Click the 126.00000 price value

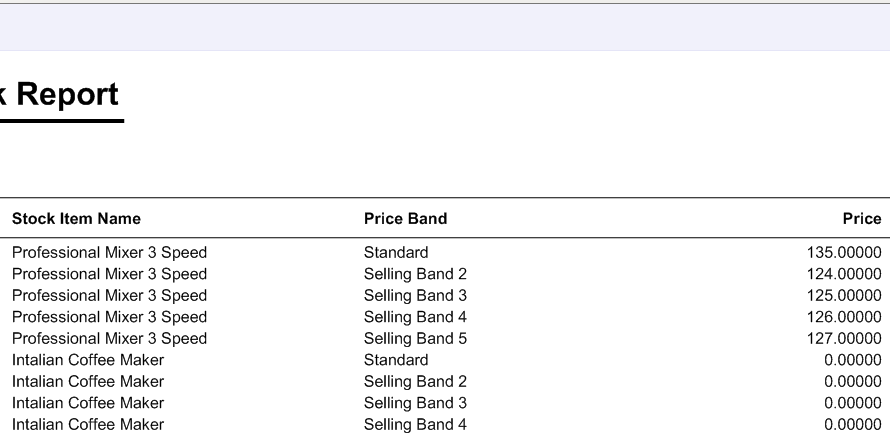coord(844,317)
